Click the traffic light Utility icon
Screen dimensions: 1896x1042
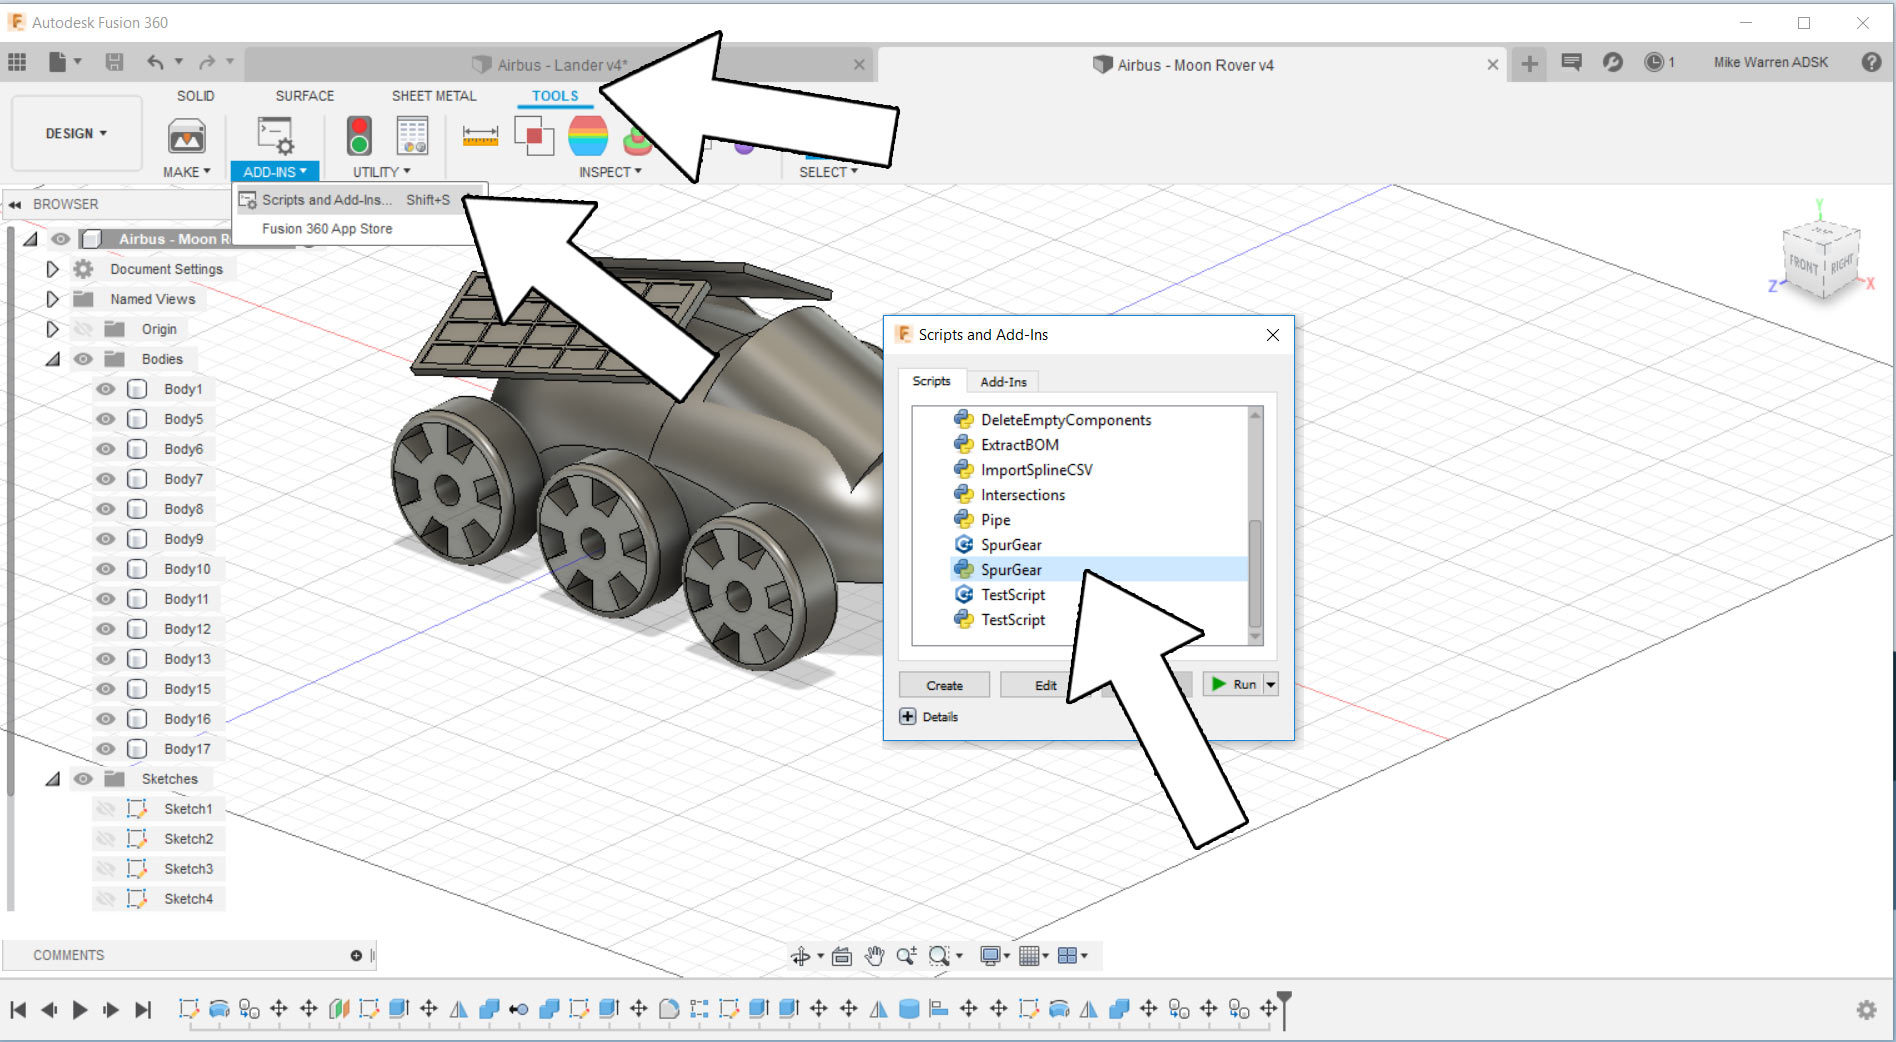[x=359, y=136]
